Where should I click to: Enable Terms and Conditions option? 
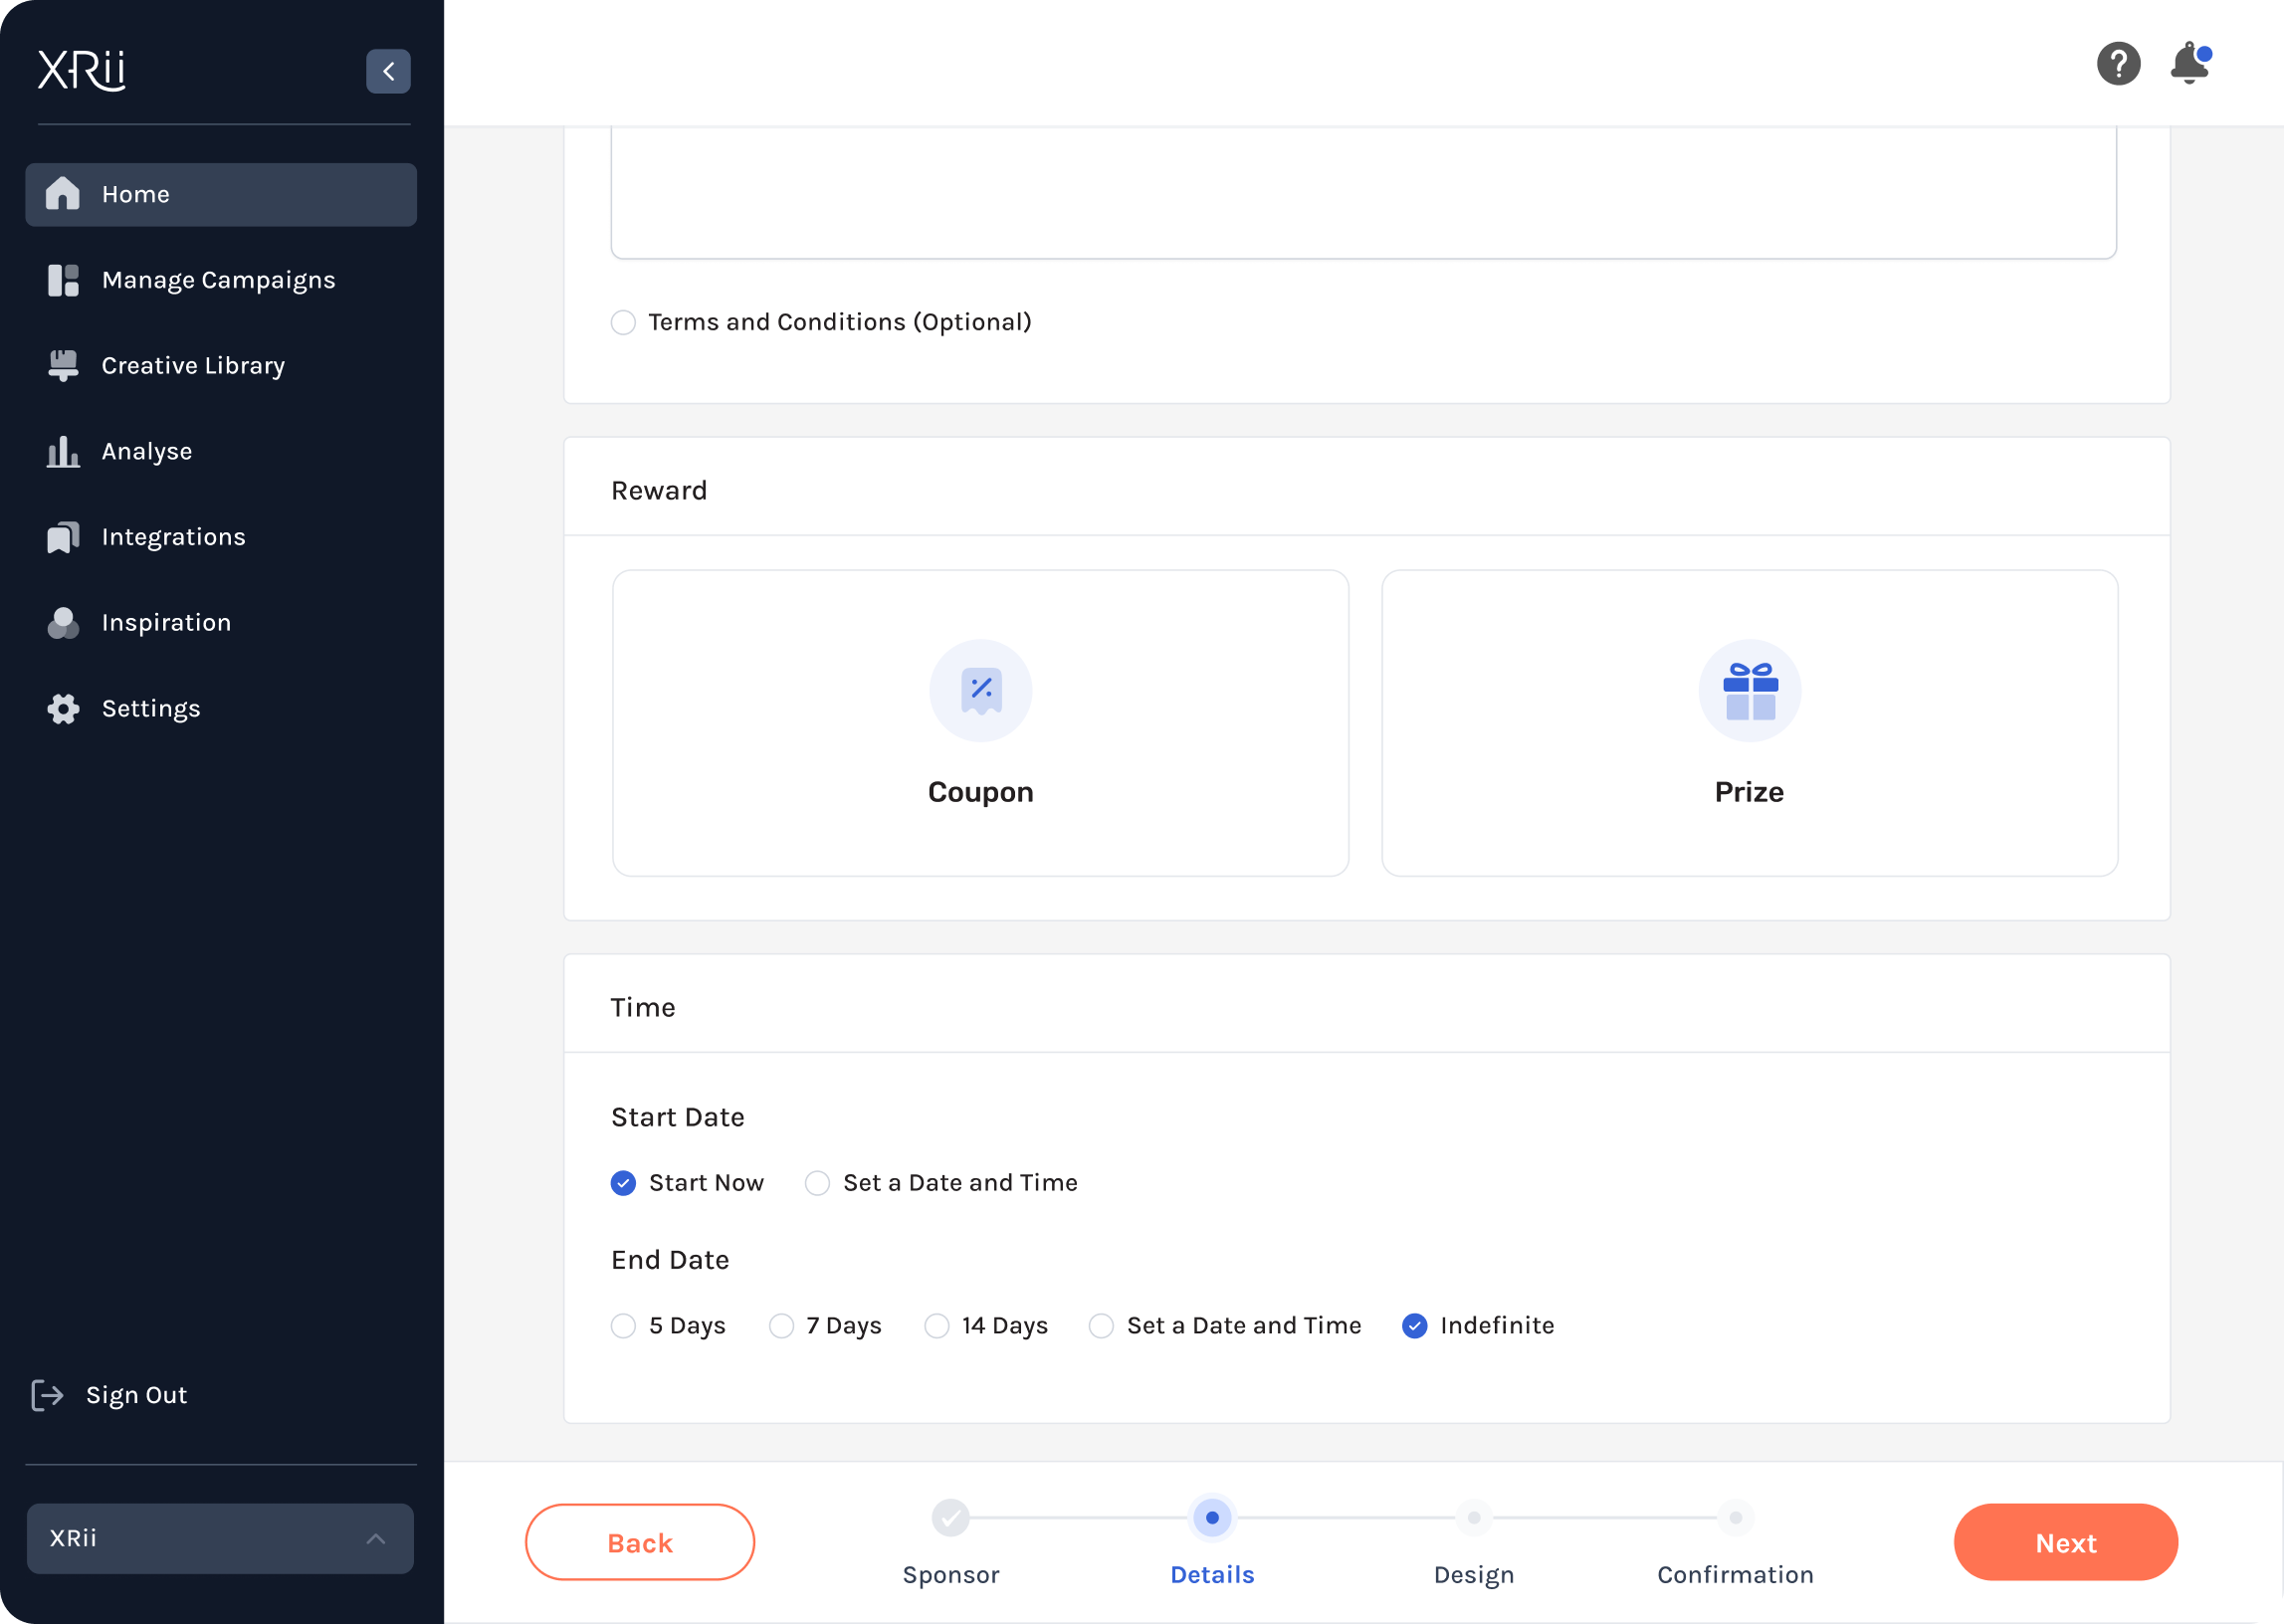click(x=623, y=322)
